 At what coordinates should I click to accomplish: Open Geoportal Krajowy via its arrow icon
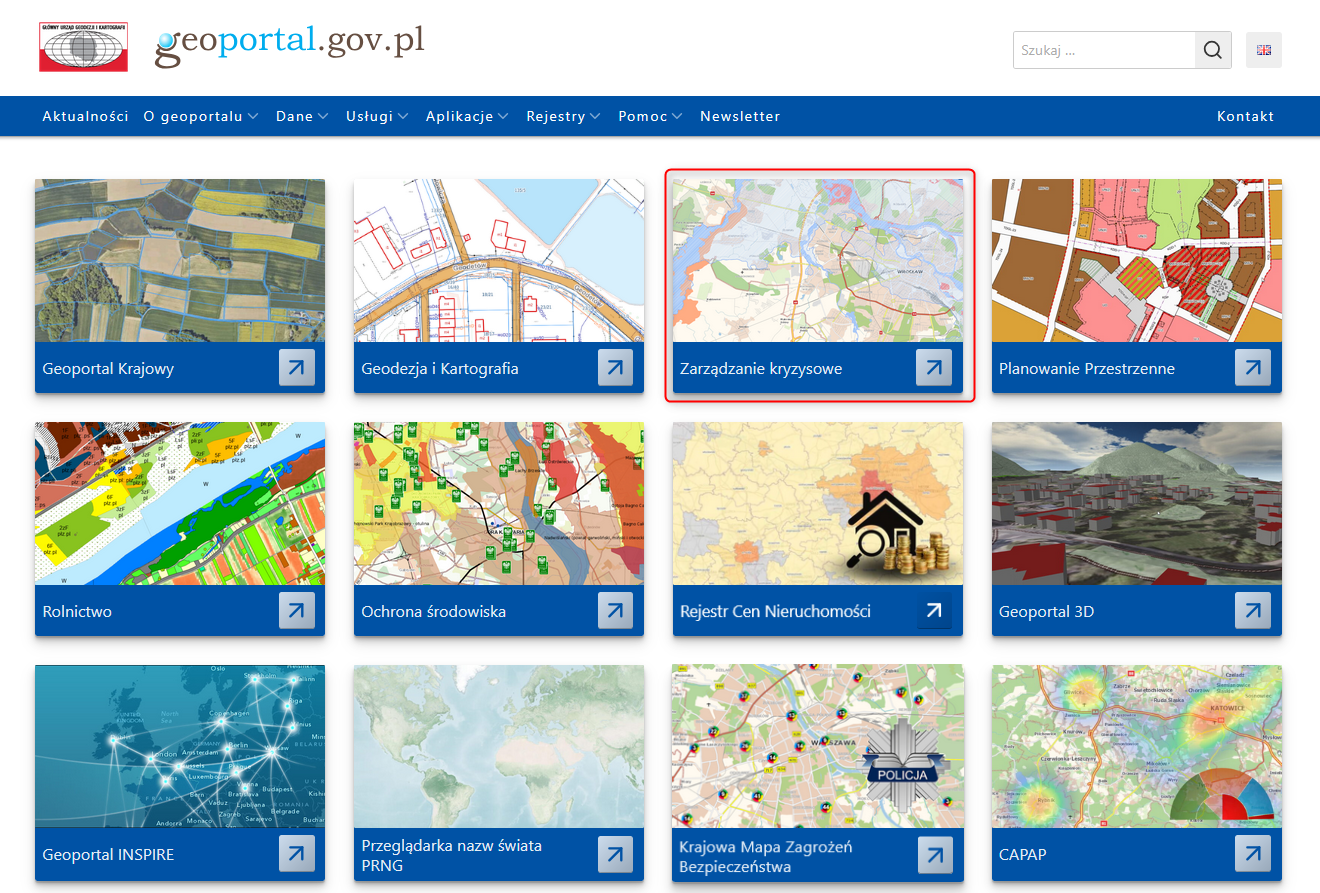[297, 368]
